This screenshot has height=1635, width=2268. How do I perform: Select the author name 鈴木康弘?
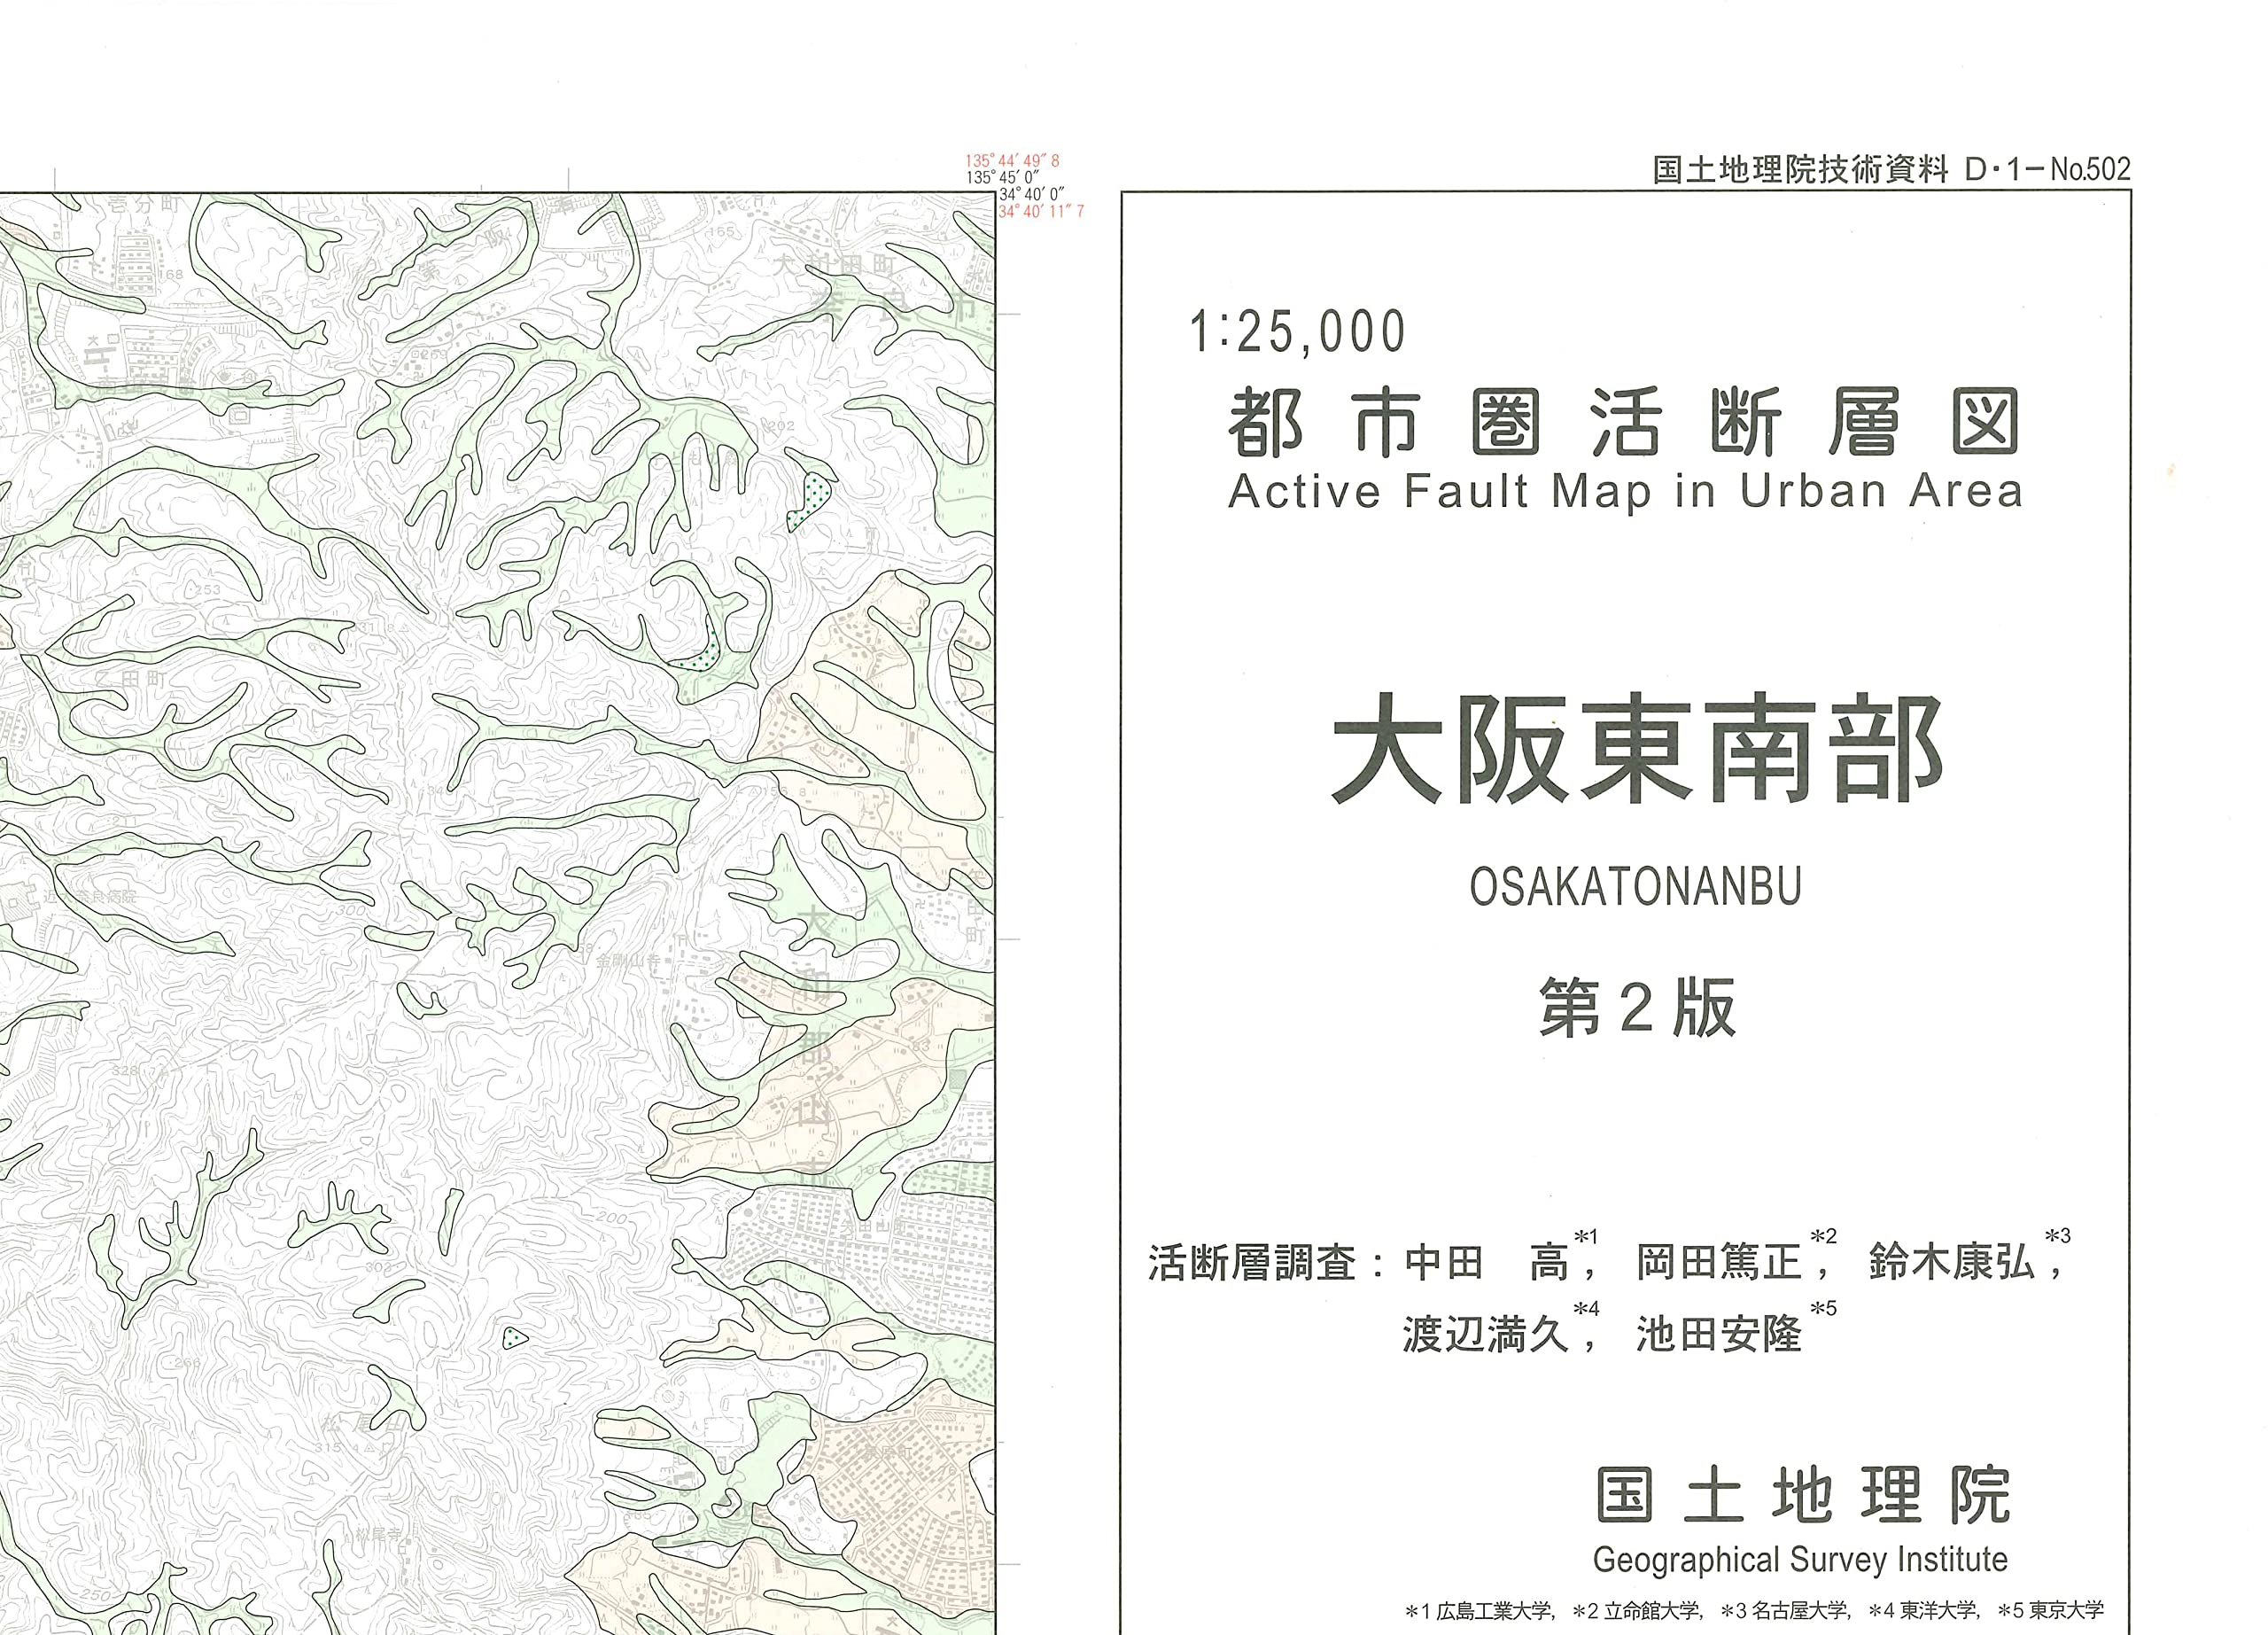coord(1951,1262)
